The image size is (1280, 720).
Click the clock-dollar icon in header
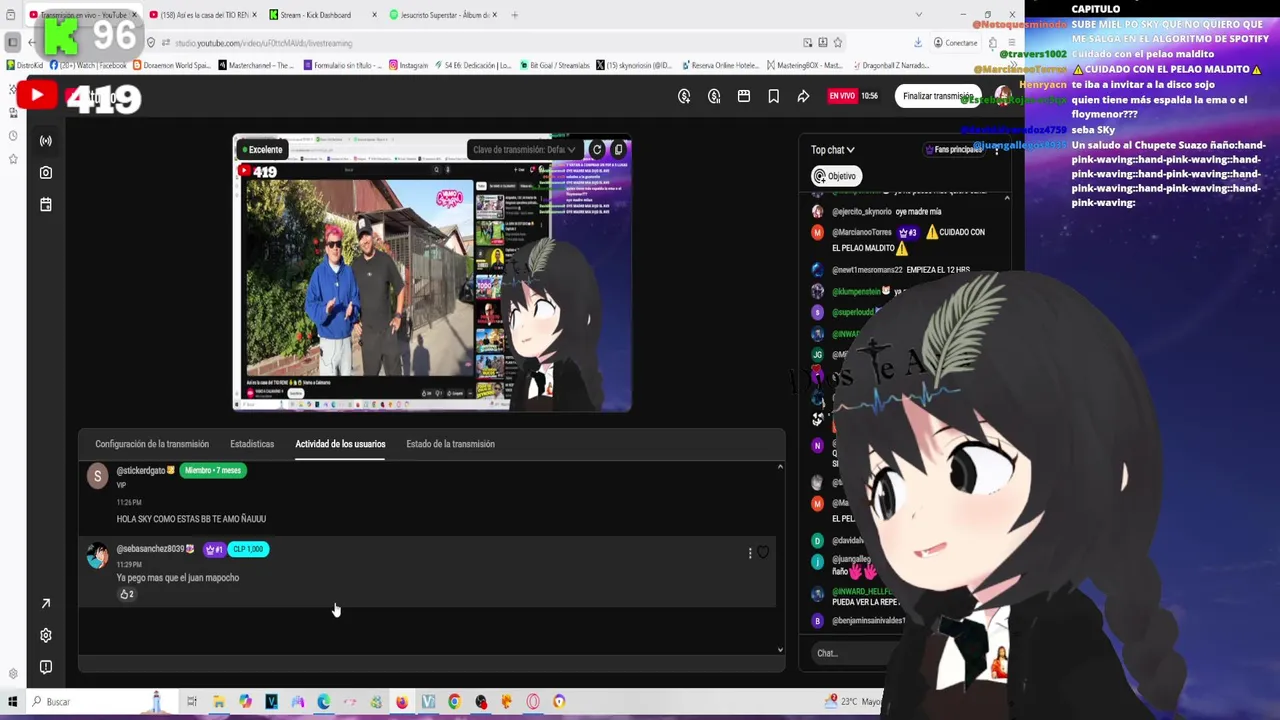(x=714, y=96)
